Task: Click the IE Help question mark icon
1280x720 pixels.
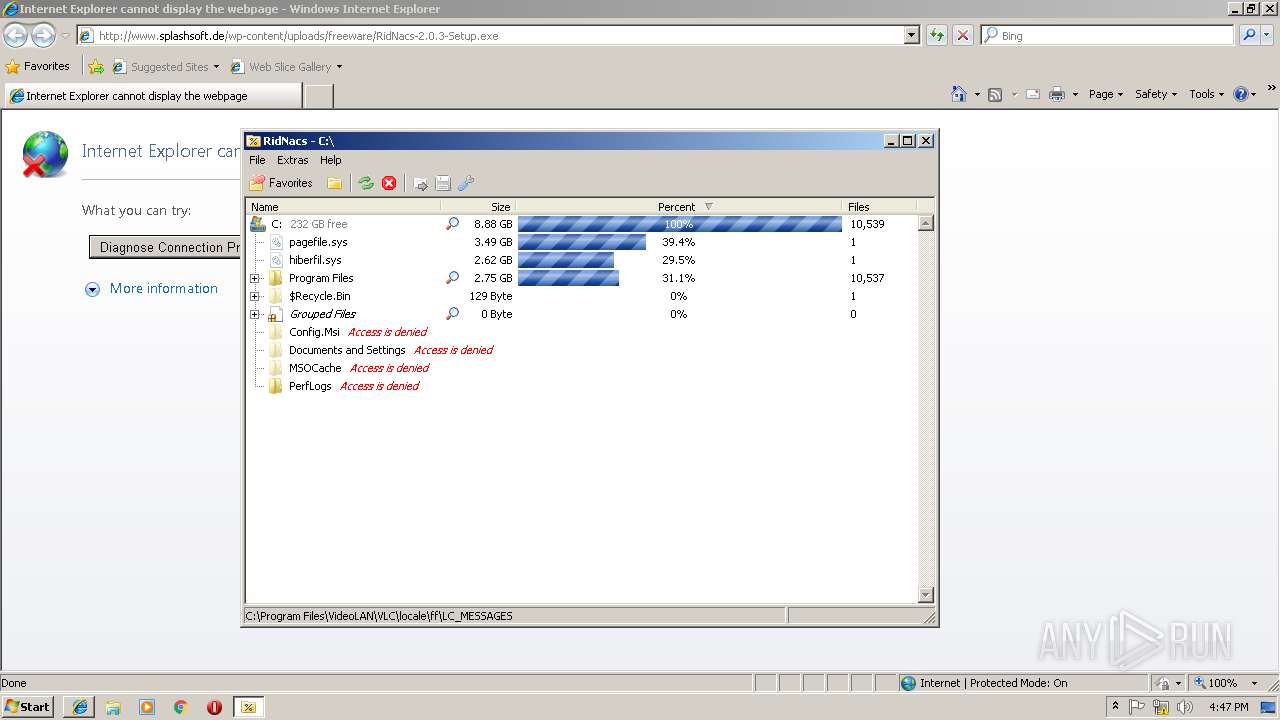Action: click(1241, 94)
